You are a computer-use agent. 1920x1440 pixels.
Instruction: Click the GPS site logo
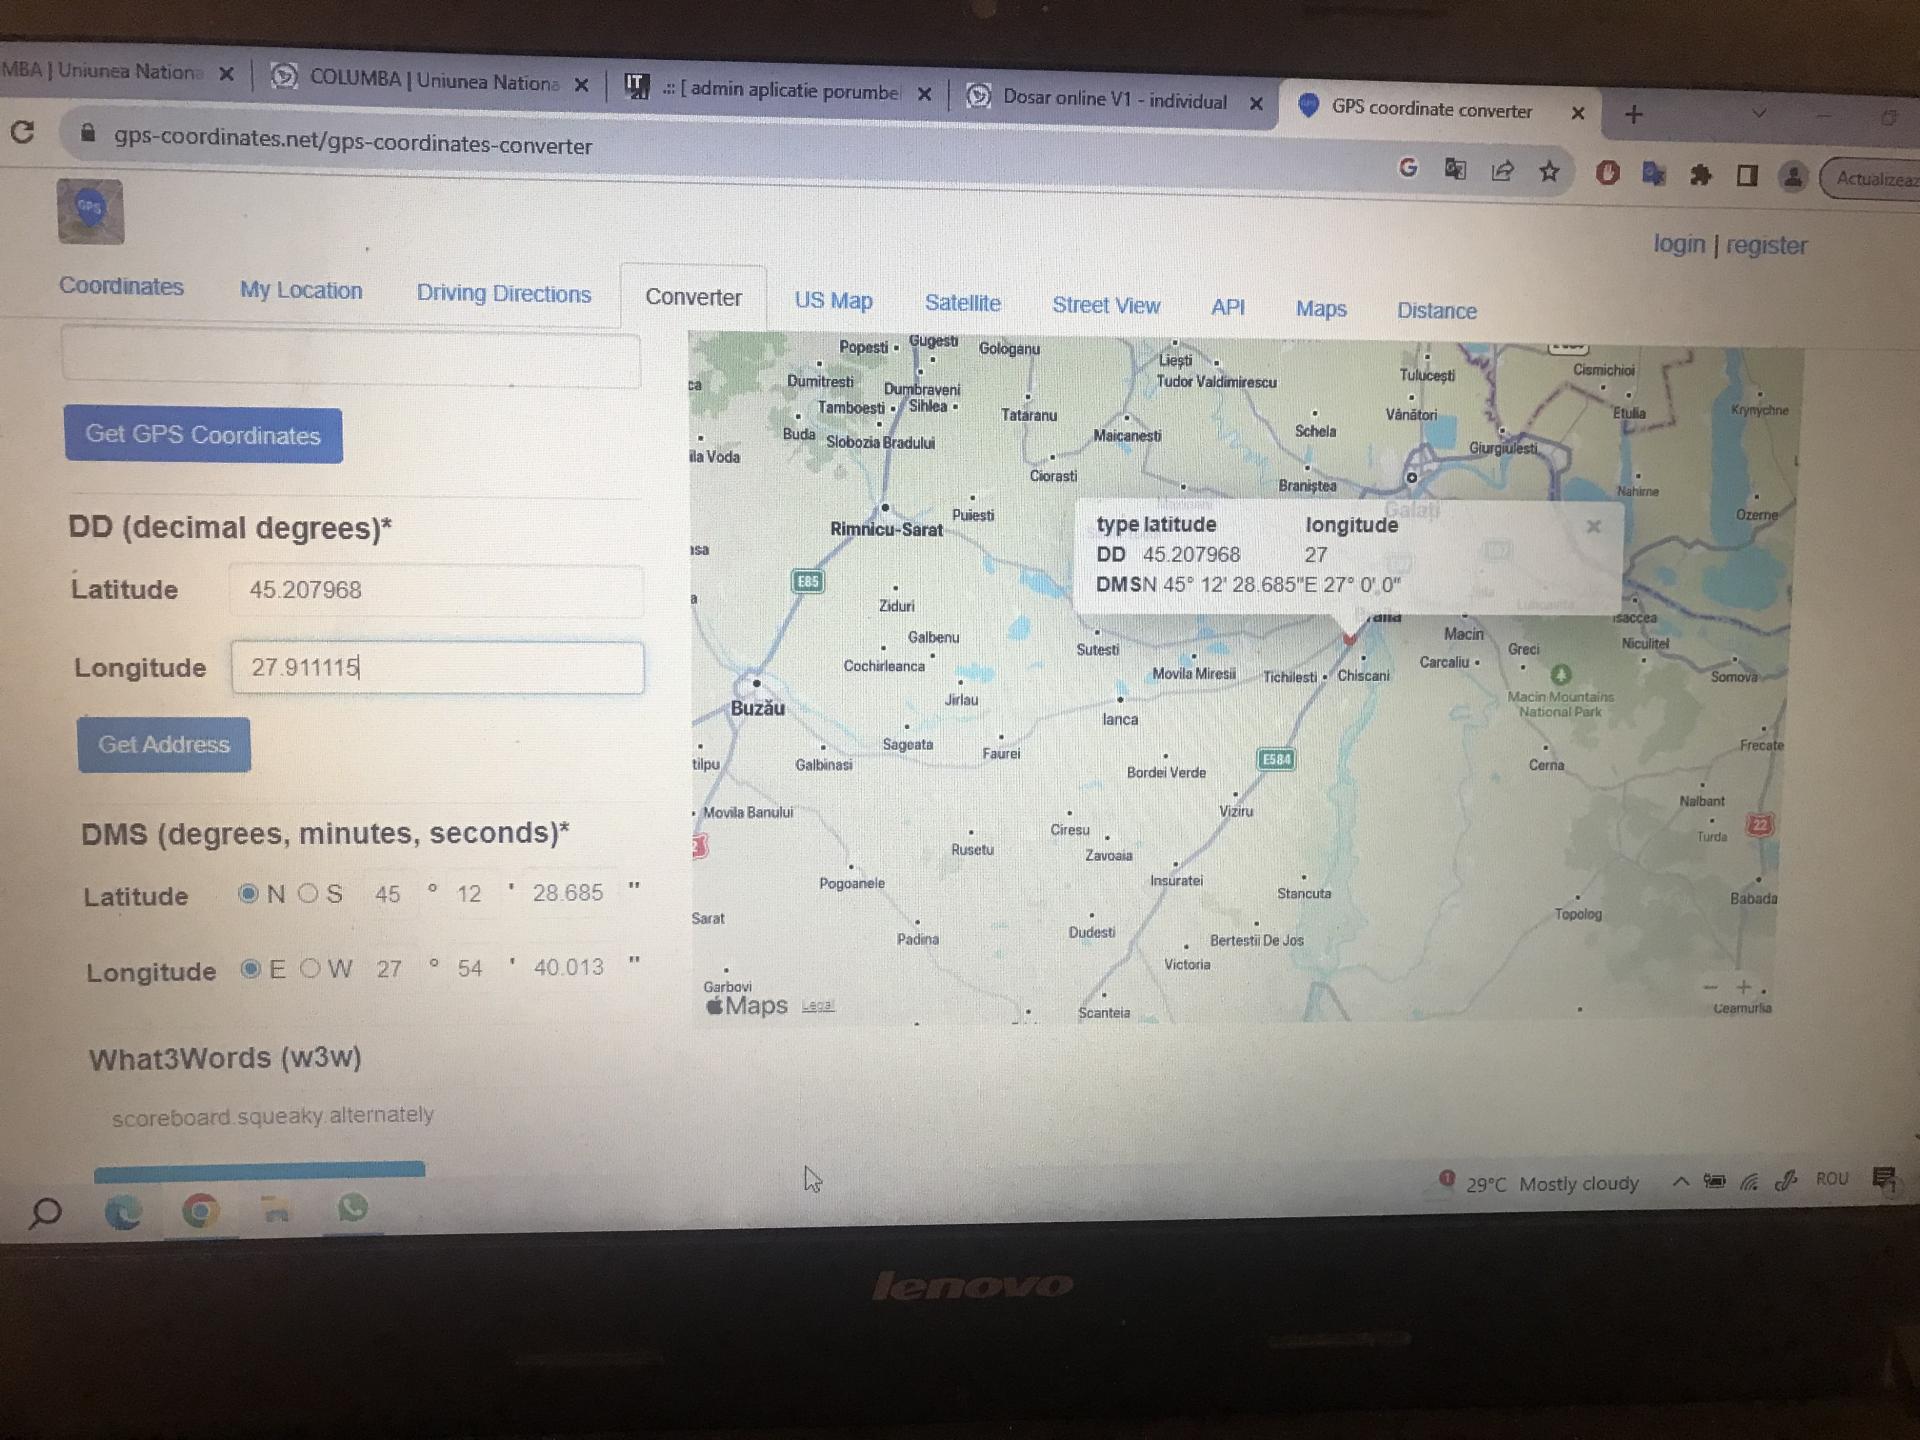click(x=90, y=211)
